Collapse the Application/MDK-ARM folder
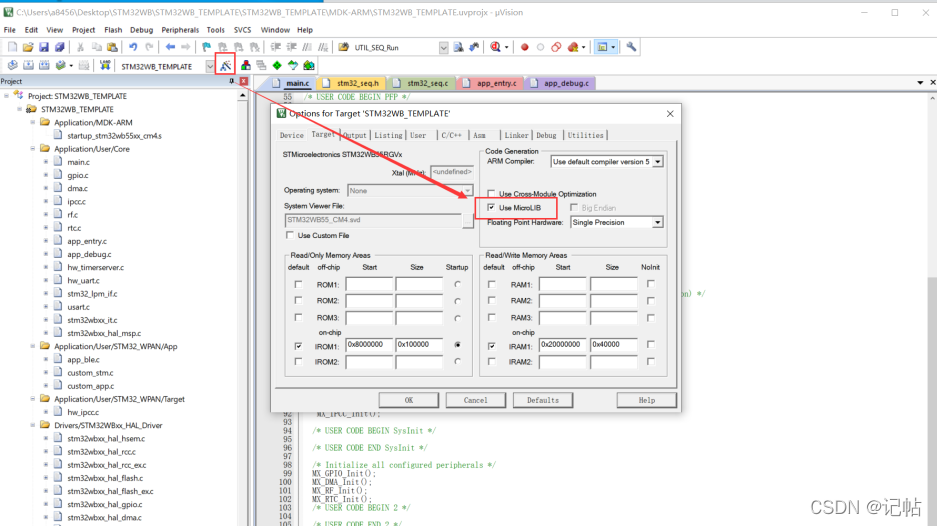 (33, 123)
